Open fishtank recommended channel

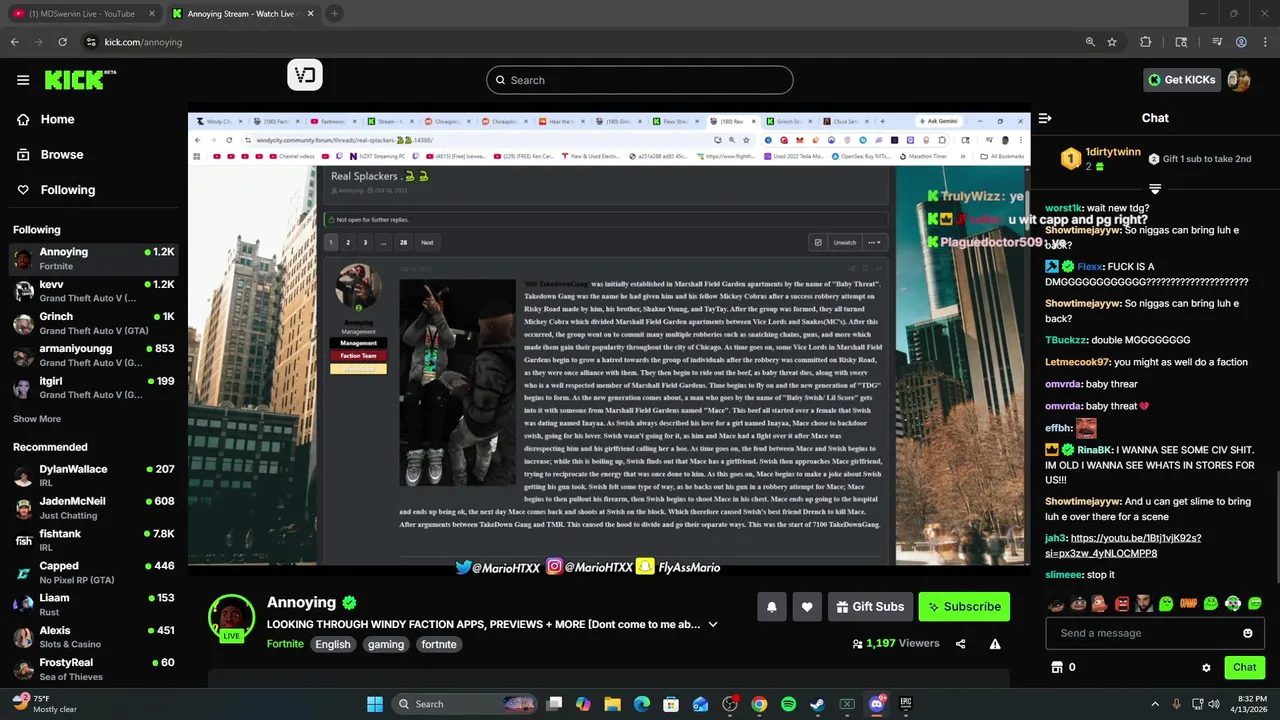tap(92, 540)
